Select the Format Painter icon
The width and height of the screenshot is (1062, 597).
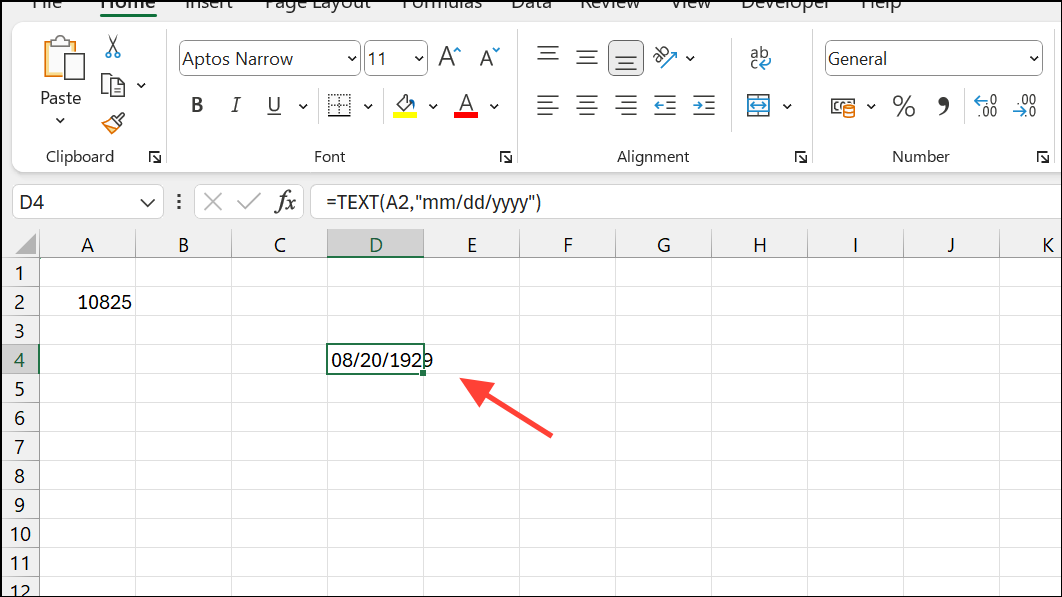click(x=112, y=124)
